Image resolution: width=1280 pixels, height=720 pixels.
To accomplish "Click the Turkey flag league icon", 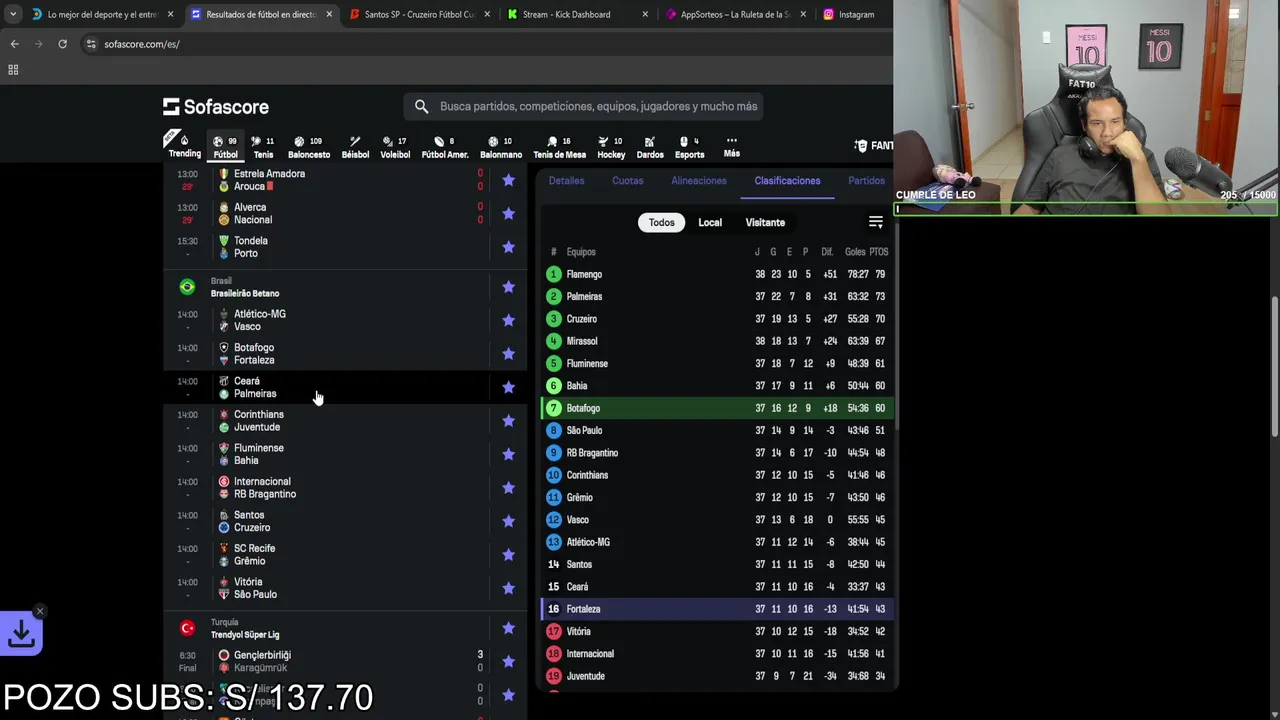I will (x=187, y=628).
